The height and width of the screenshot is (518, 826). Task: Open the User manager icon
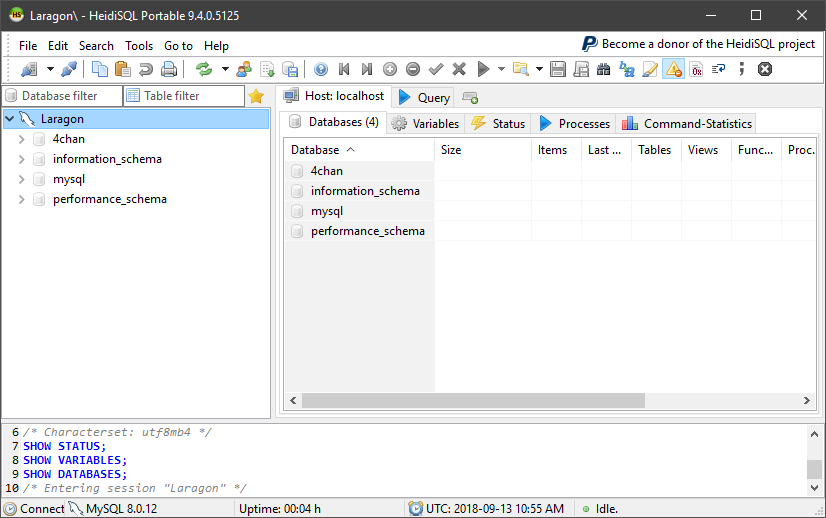pos(244,69)
